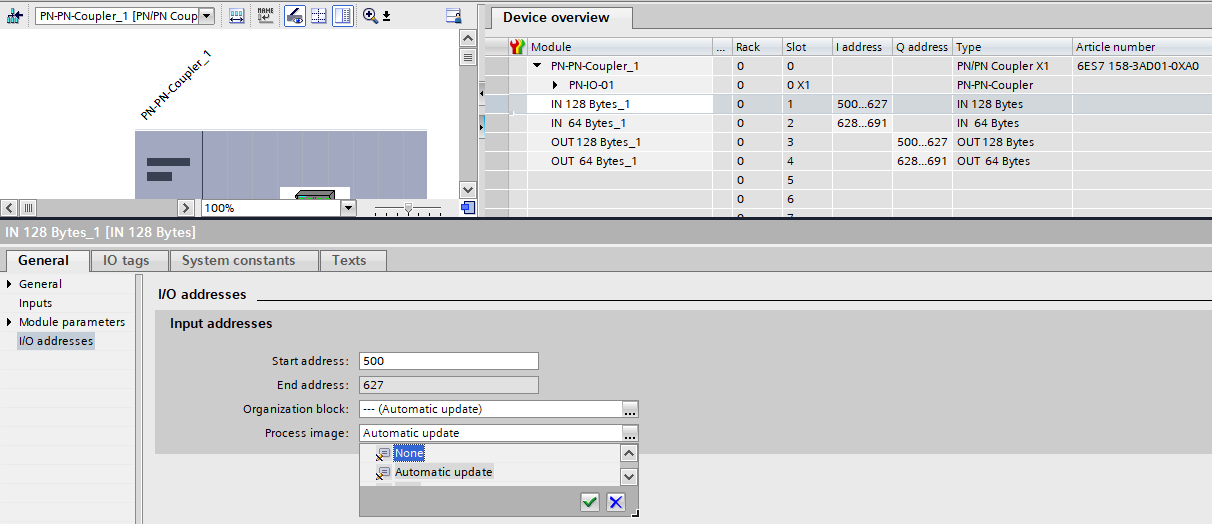The width and height of the screenshot is (1212, 524).
Task: Click the NAME assign device name icon
Action: 265,16
